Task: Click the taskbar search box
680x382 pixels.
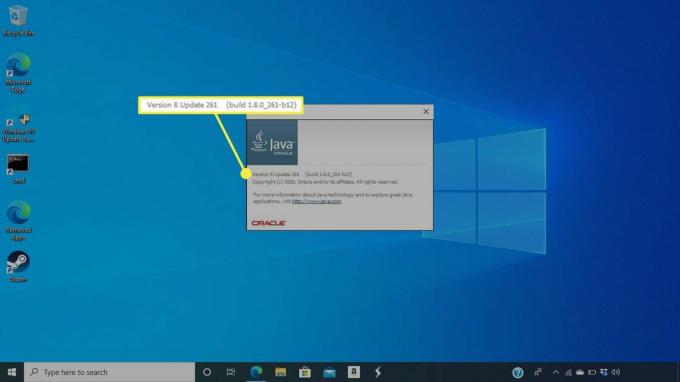Action: (x=109, y=372)
